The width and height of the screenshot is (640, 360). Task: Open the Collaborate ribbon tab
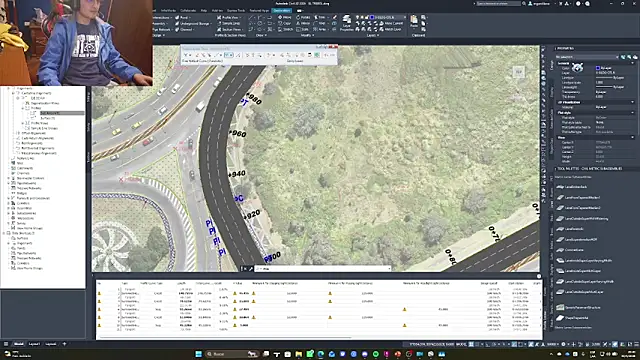(188, 11)
